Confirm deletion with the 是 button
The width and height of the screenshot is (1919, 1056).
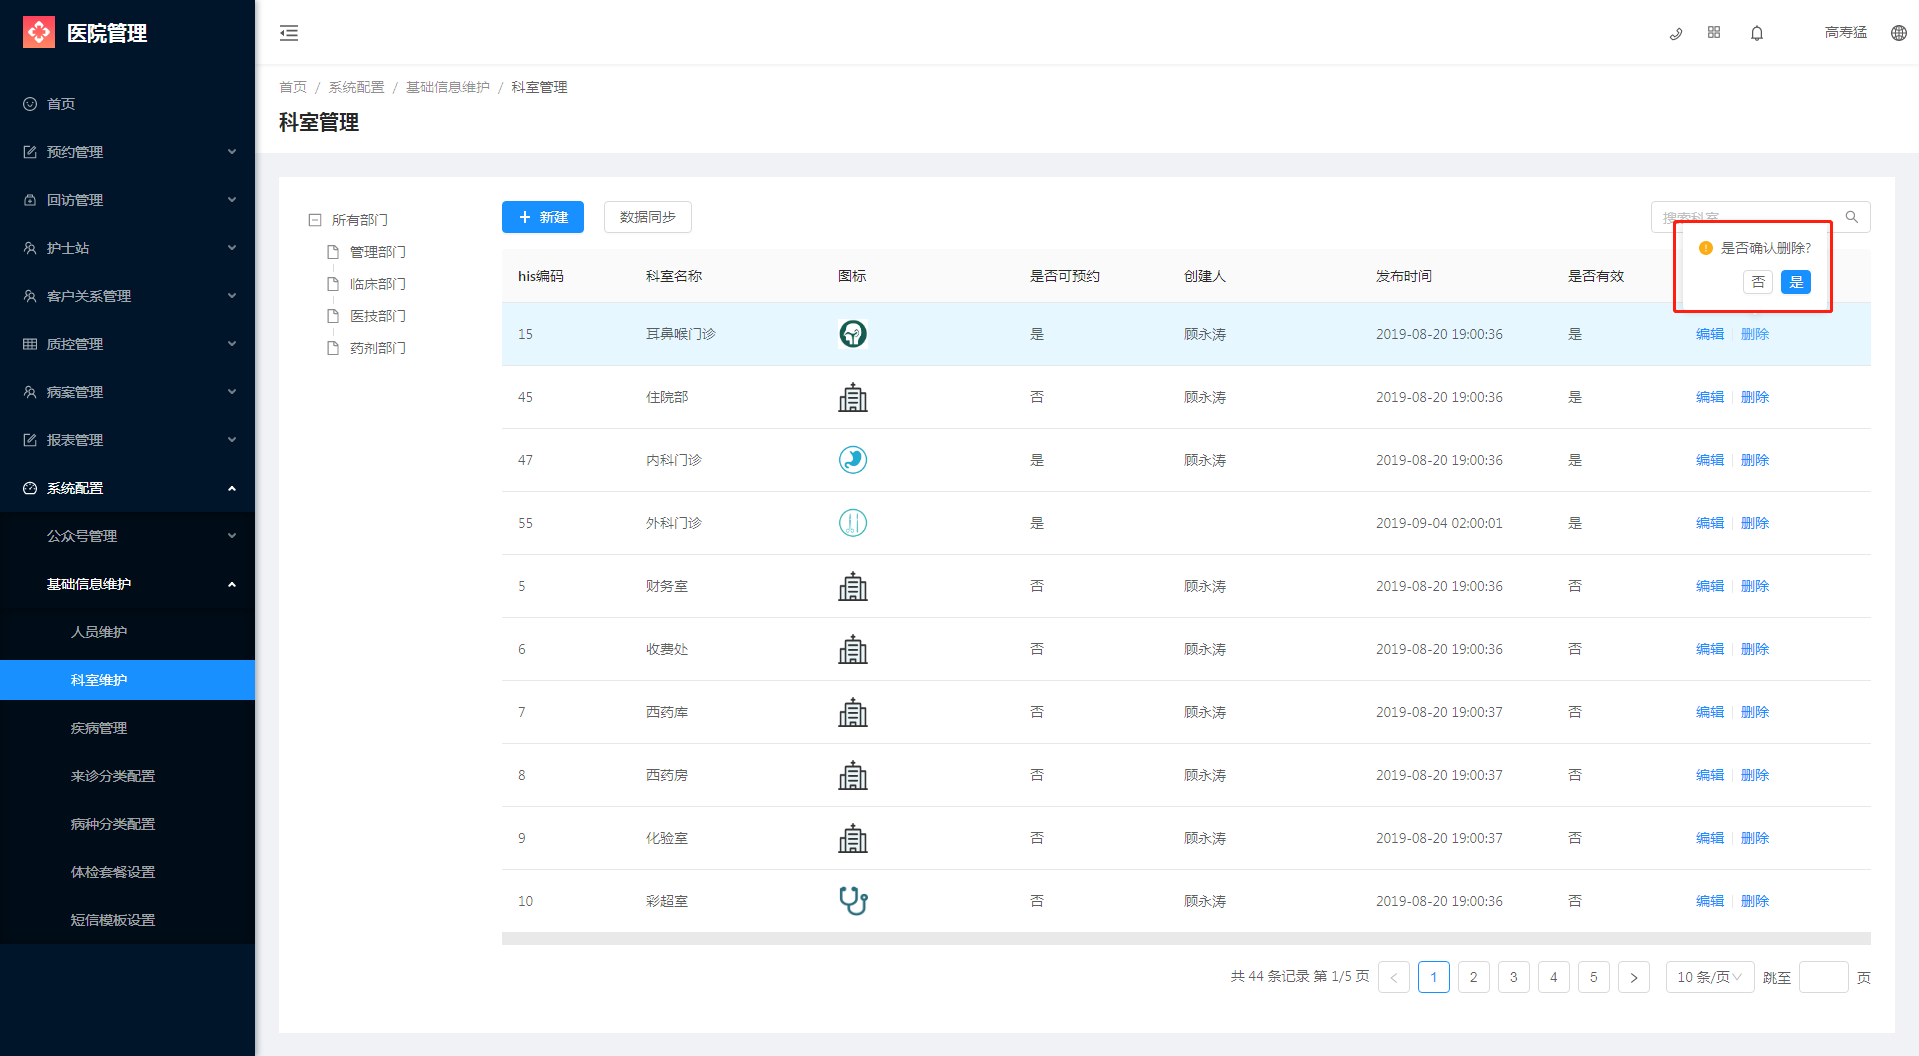pos(1796,282)
